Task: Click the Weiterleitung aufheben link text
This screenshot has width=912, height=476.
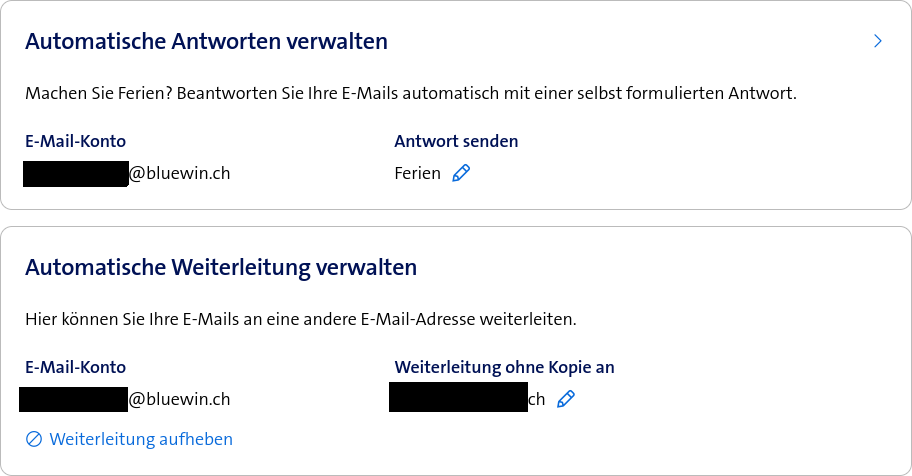Action: coord(141,439)
